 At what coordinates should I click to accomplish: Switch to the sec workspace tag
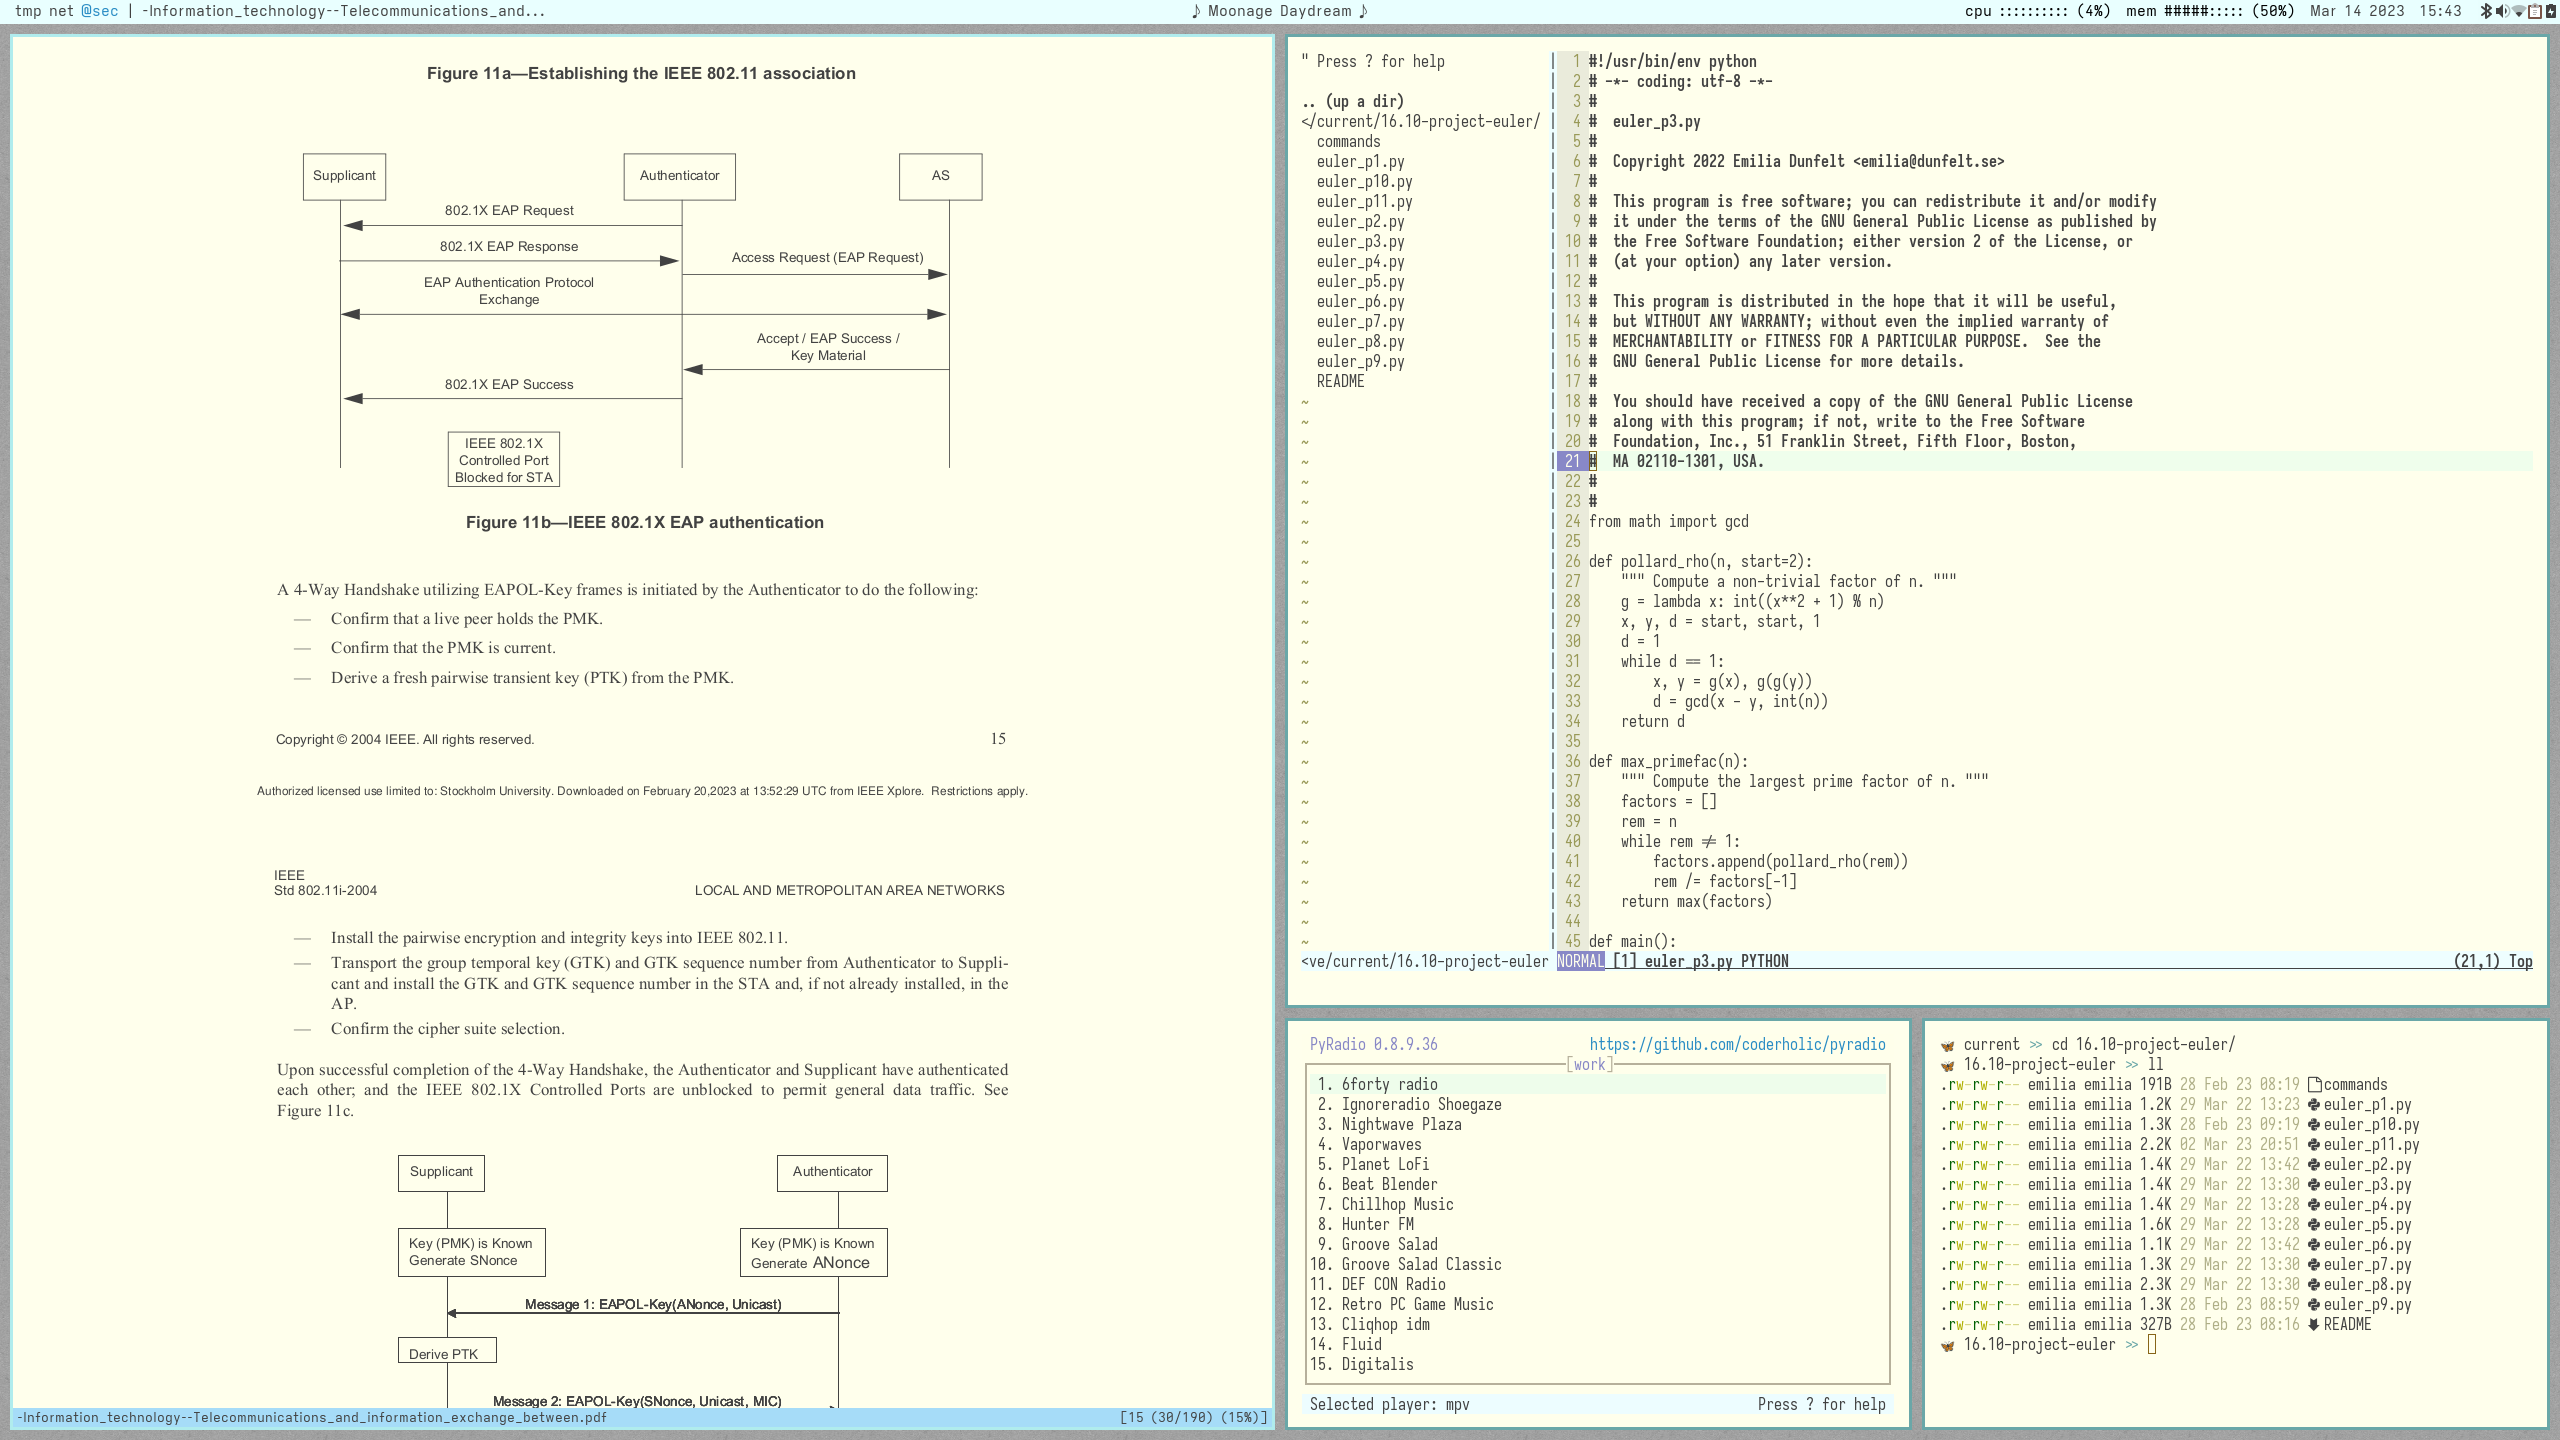(99, 11)
